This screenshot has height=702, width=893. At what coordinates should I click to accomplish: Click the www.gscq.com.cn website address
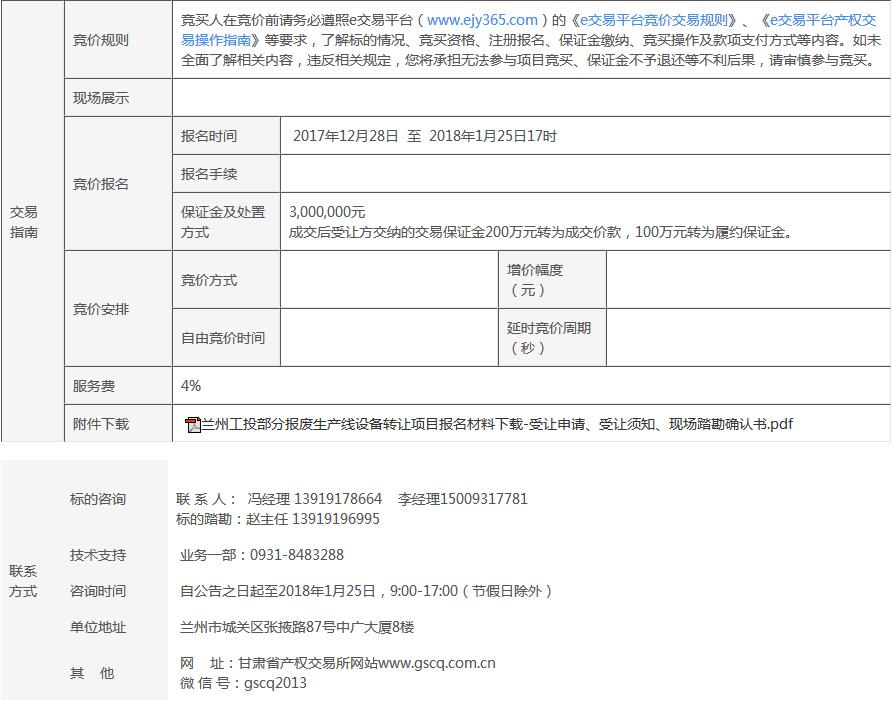click(437, 663)
